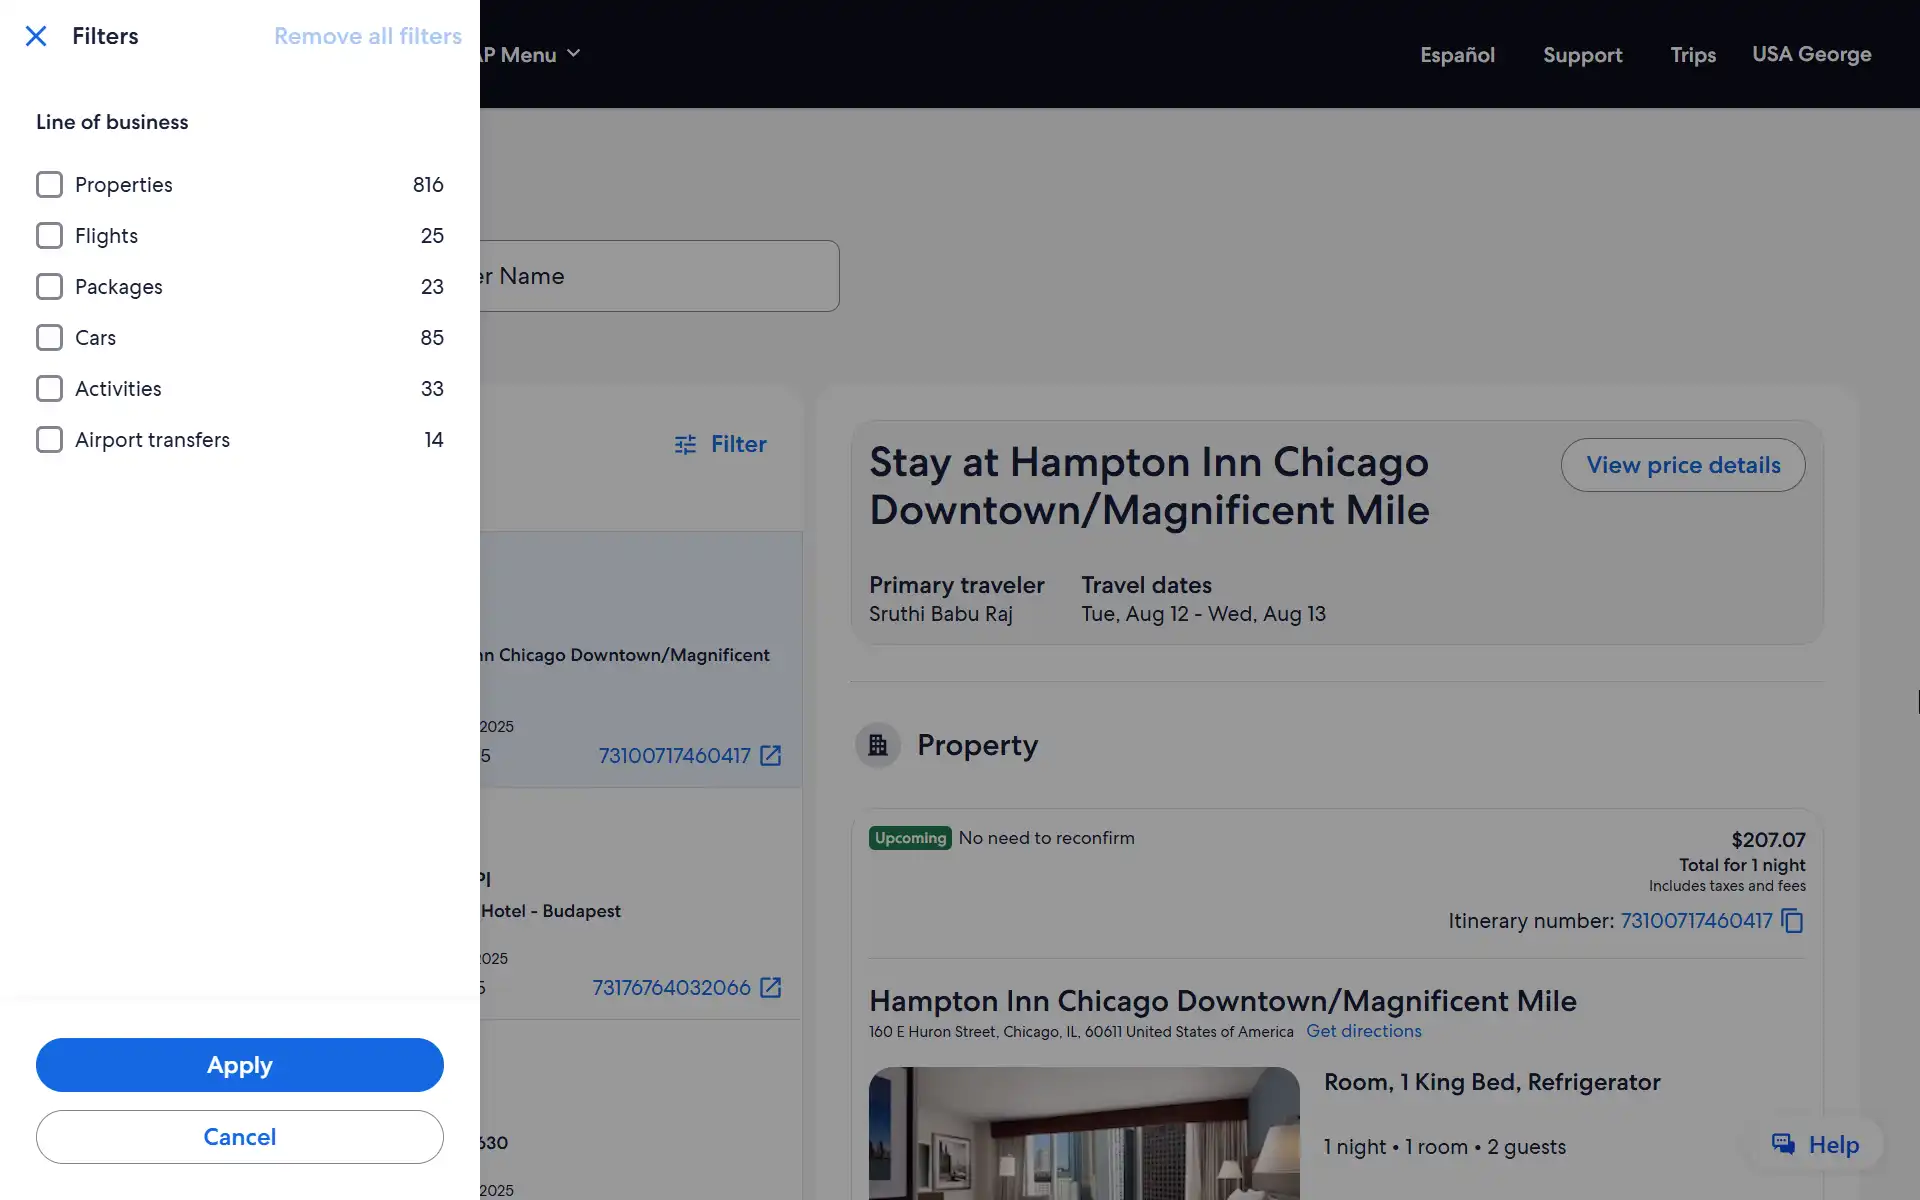Open the Menu dropdown chevron in header
This screenshot has height=1200, width=1920.
[x=573, y=54]
